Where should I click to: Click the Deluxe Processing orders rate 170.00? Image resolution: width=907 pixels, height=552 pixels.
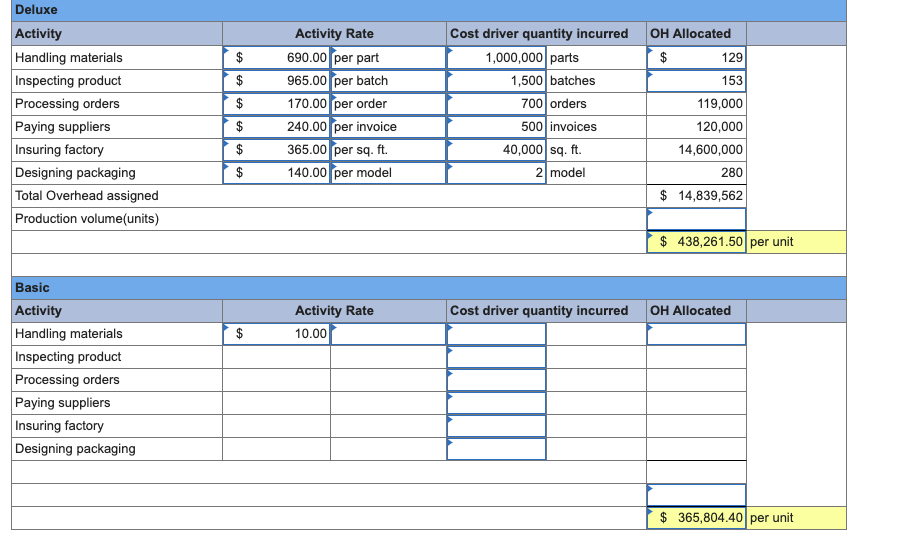pyautogui.click(x=276, y=104)
